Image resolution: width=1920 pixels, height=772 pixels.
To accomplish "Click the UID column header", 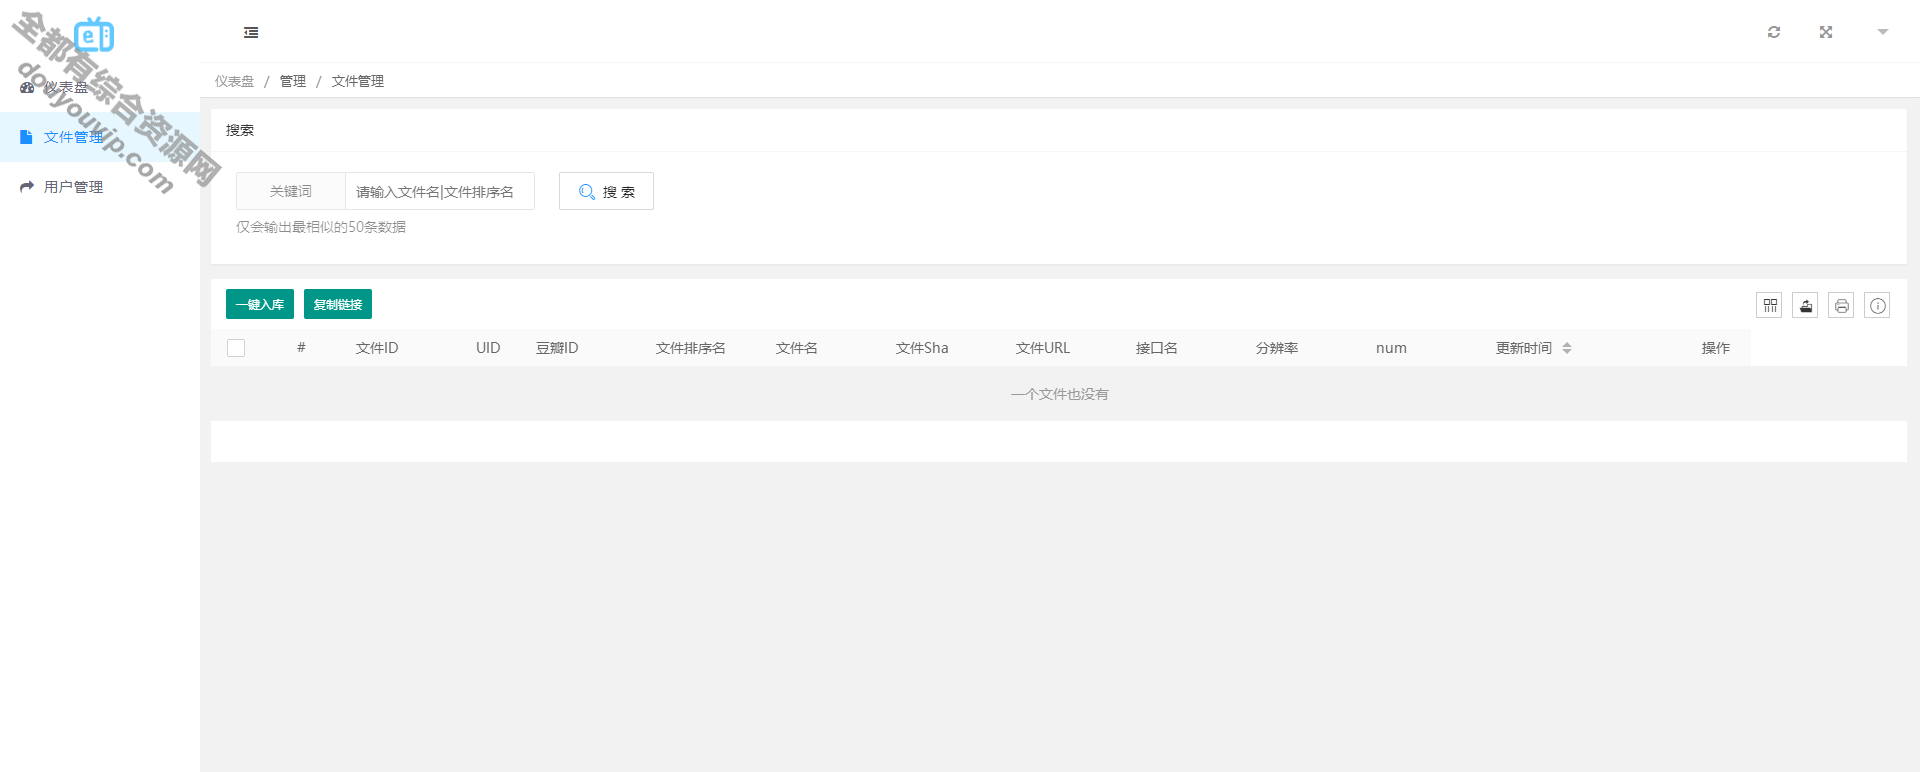I will (x=488, y=348).
